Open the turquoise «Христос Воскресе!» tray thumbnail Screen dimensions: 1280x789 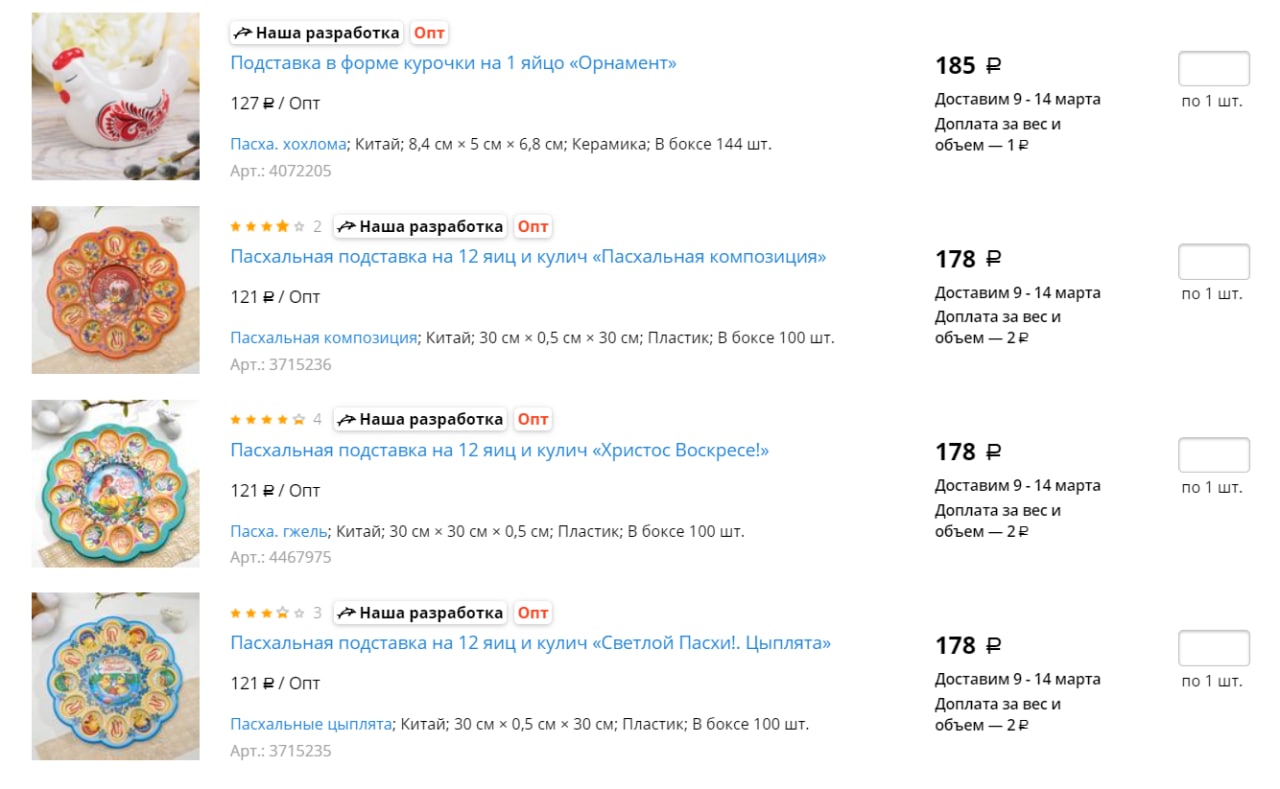pyautogui.click(x=115, y=483)
